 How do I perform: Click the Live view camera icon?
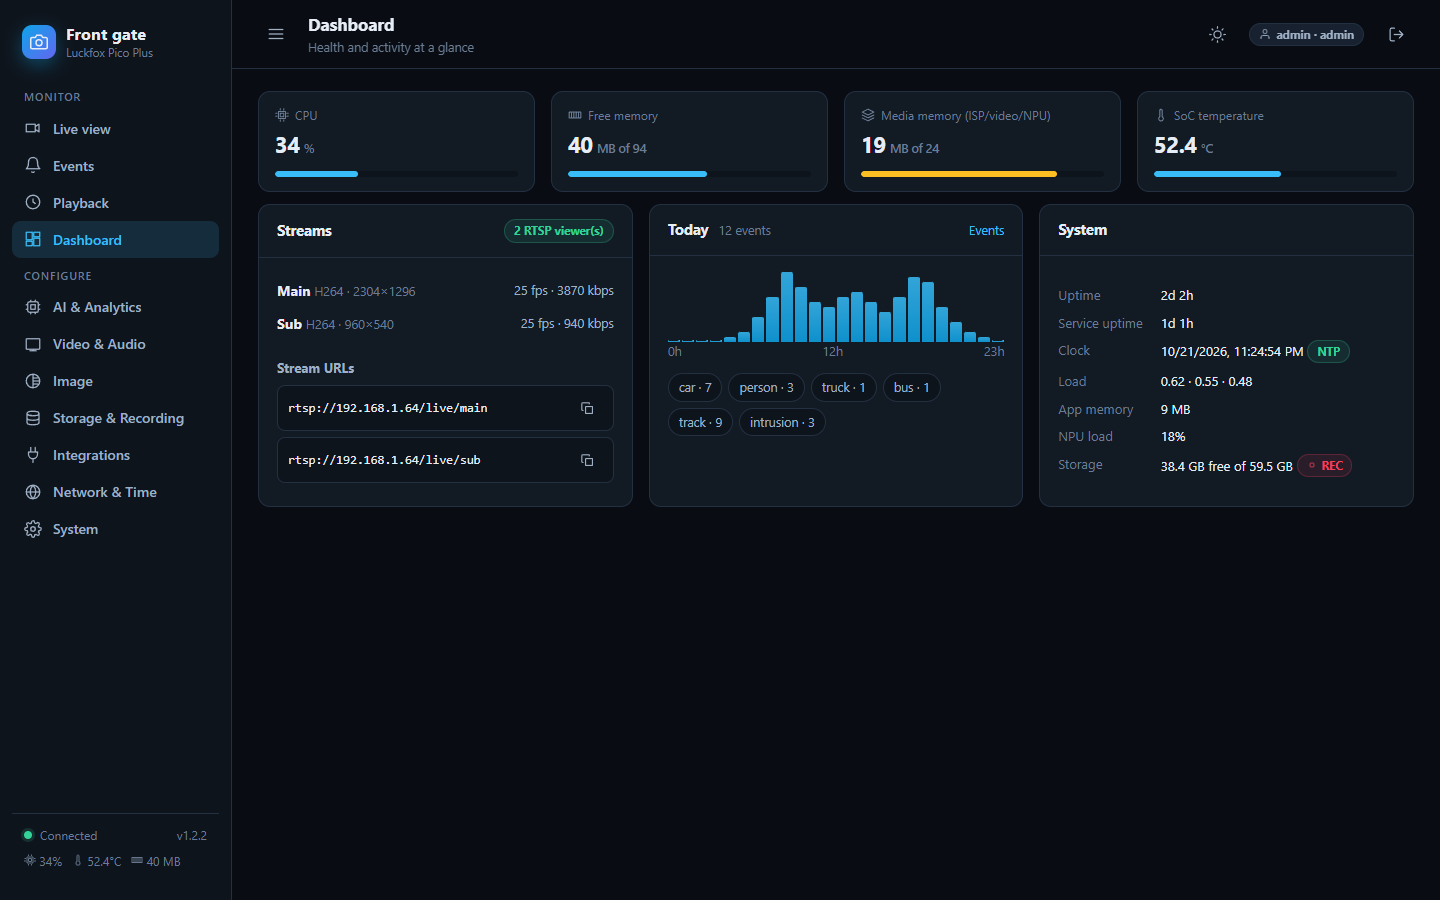tap(33, 129)
